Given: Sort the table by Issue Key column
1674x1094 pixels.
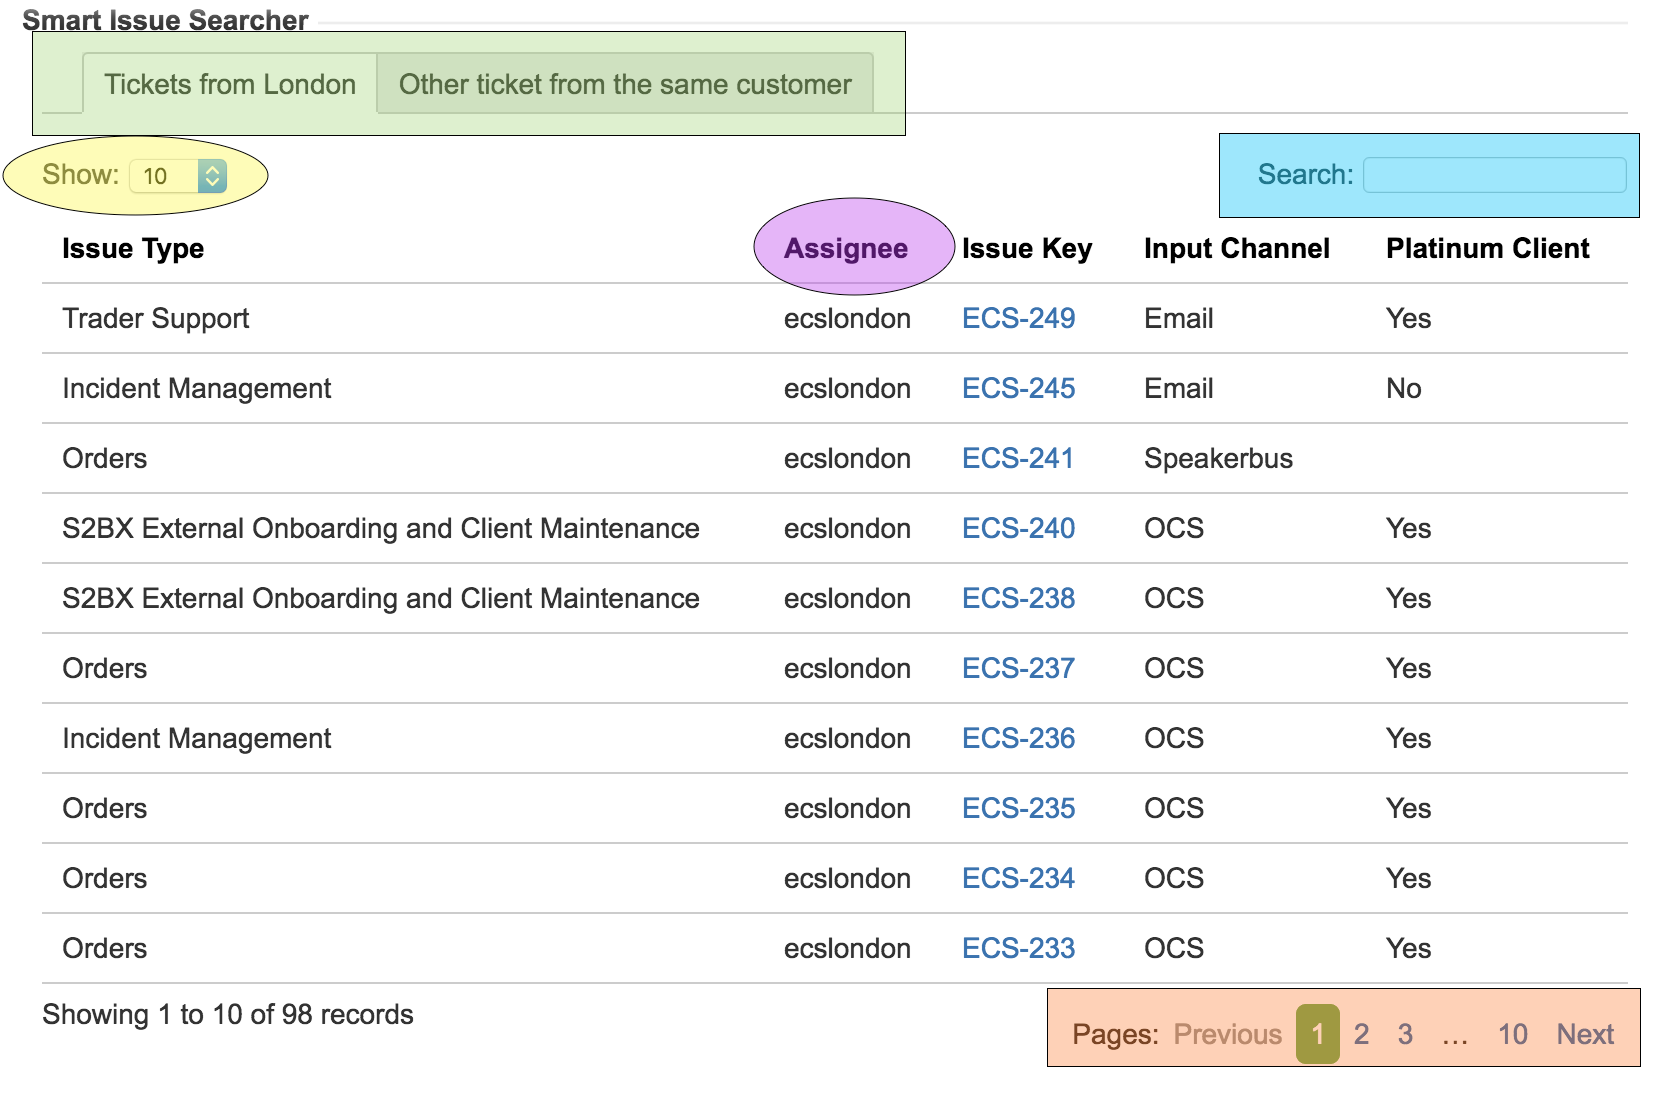Looking at the screenshot, I should point(1026,248).
